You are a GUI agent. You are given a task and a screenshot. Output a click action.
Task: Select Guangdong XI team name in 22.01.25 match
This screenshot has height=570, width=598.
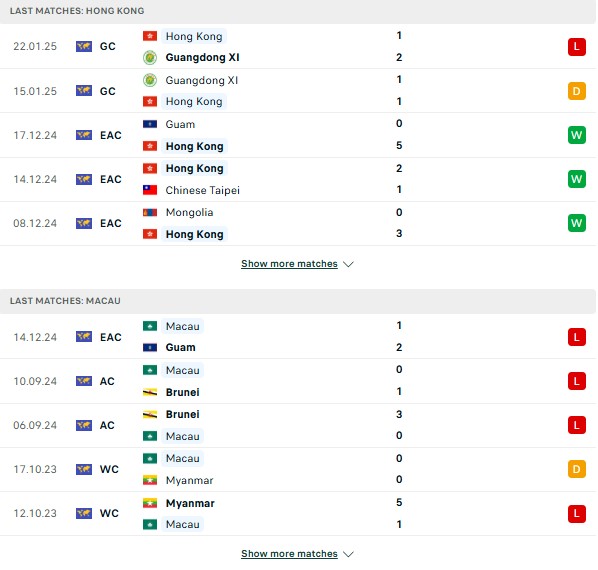point(203,58)
